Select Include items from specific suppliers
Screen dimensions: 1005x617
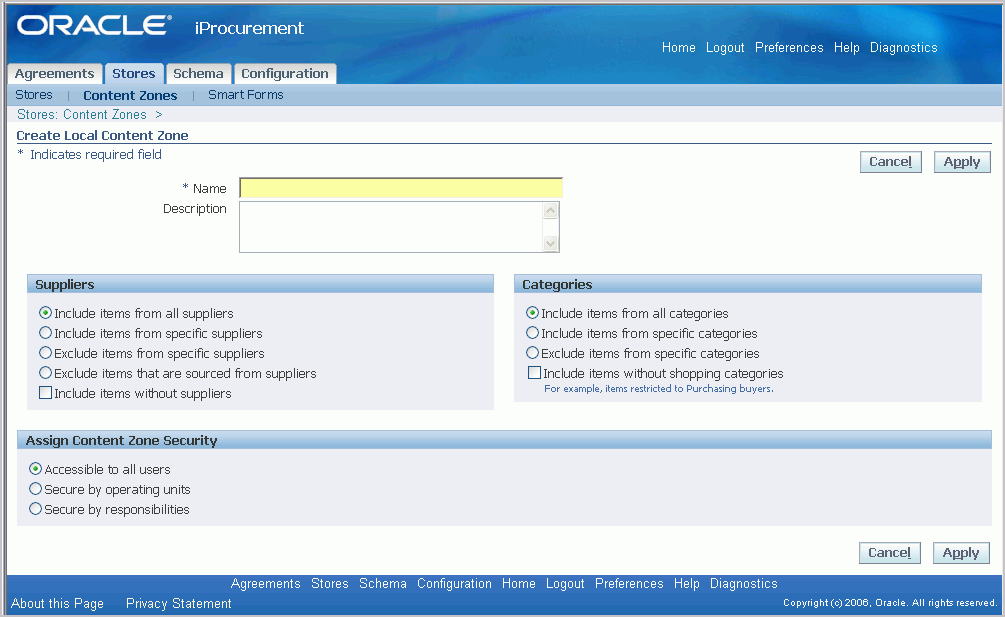tap(46, 333)
